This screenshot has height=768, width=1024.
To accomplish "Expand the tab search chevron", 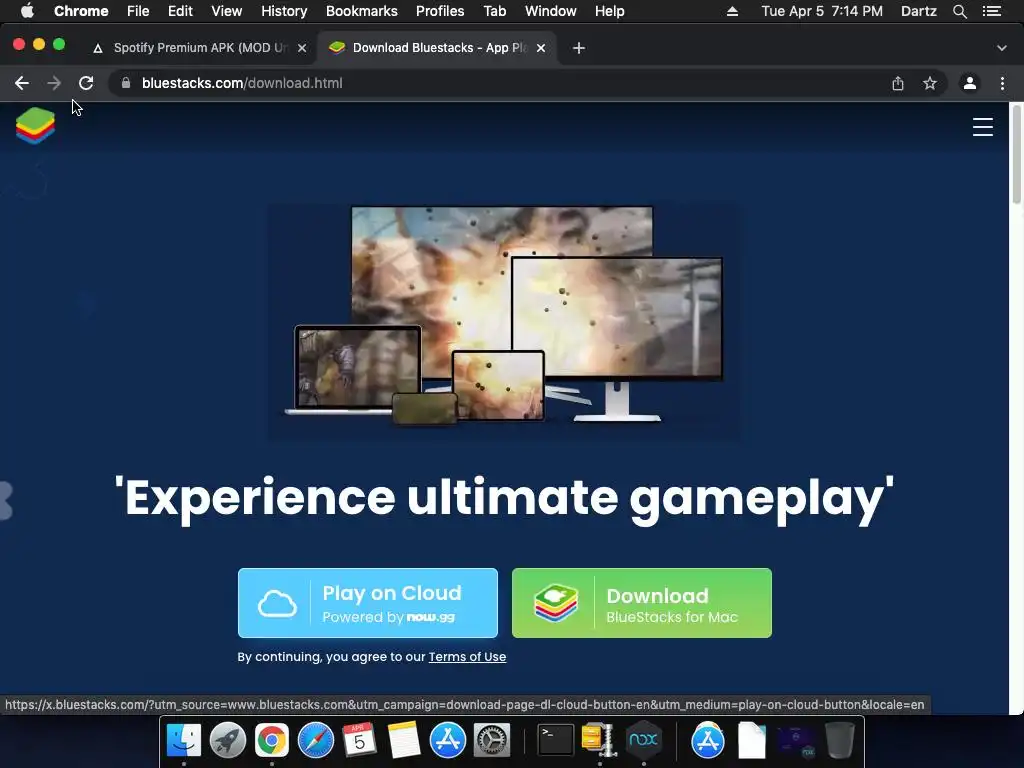I will (x=1002, y=48).
